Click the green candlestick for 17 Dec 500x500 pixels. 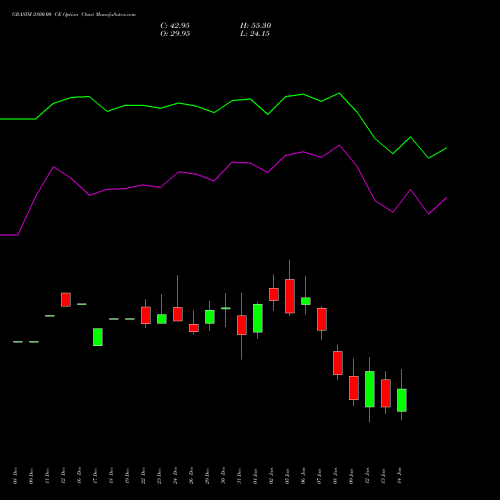(x=98, y=337)
